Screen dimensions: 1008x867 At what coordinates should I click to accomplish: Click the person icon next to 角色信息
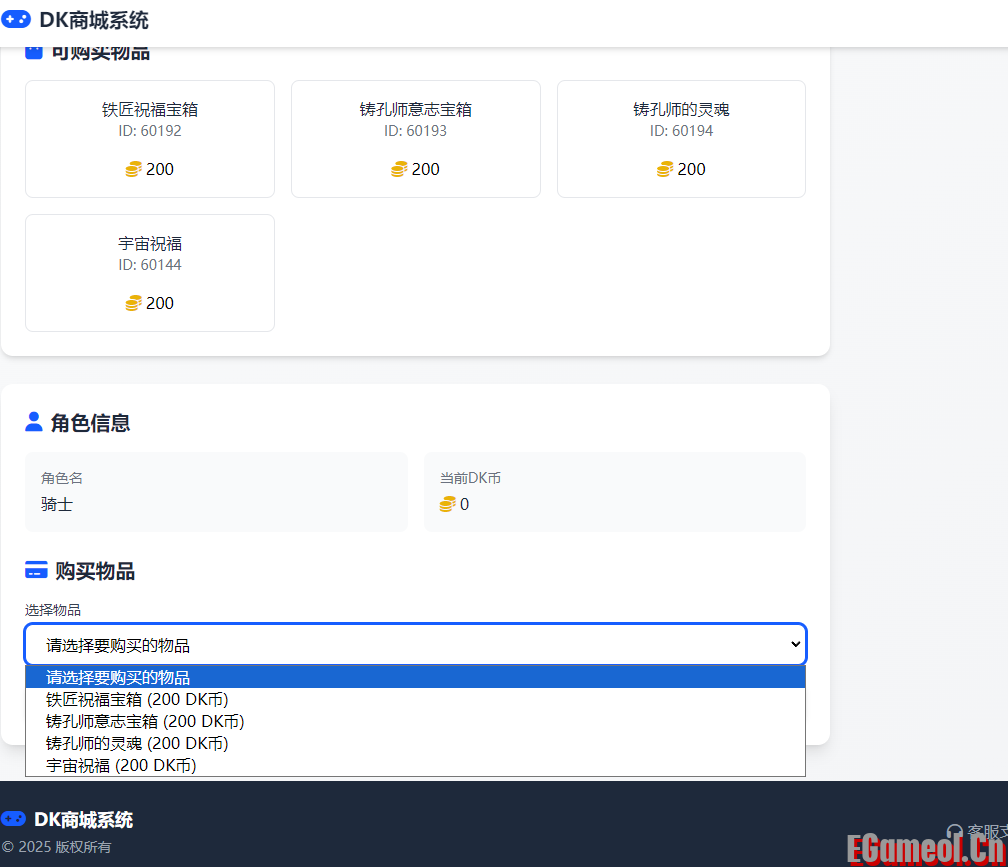[x=33, y=422]
